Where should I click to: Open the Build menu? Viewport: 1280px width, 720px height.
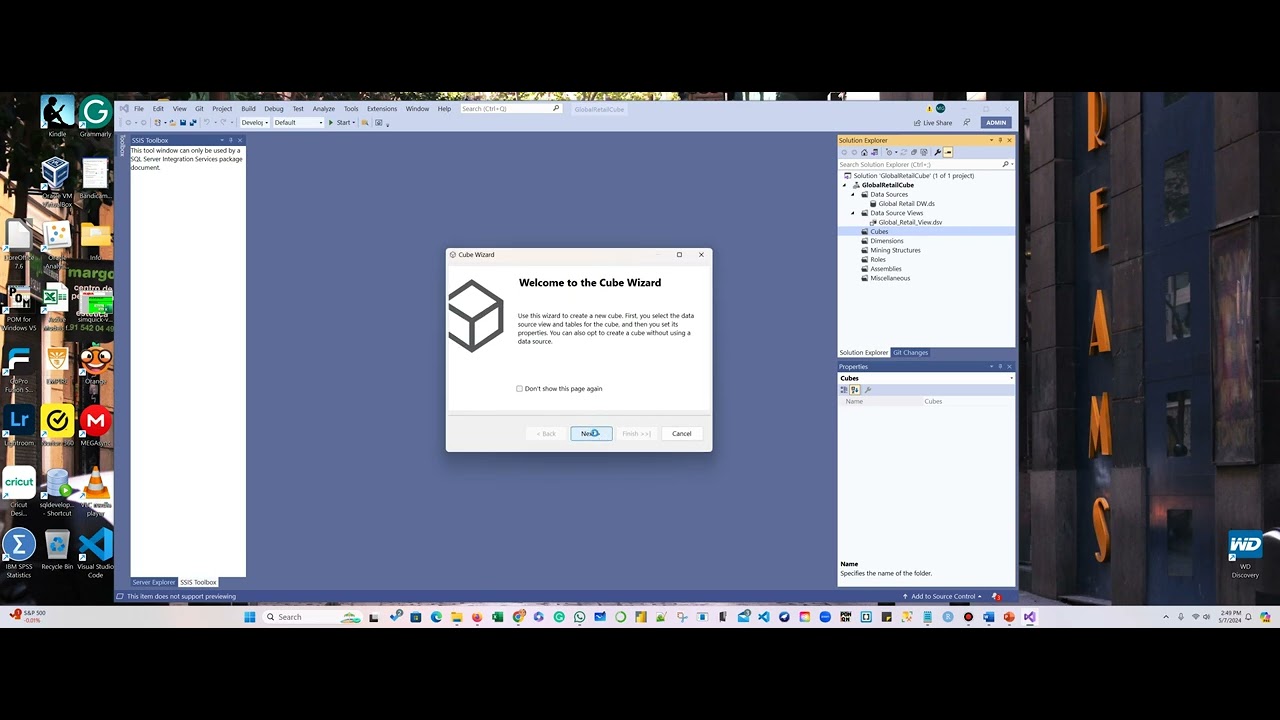click(x=248, y=108)
